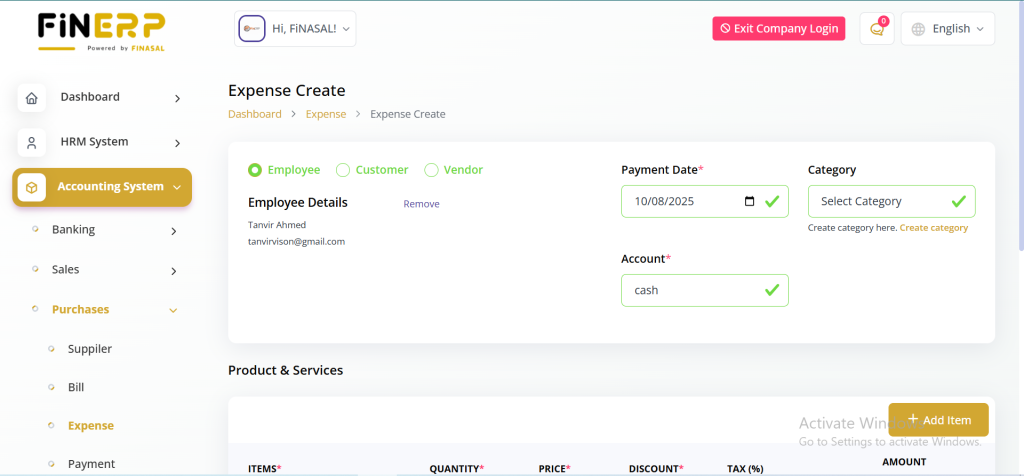Image resolution: width=1024 pixels, height=476 pixels.
Task: Click the Add Item button
Action: tap(938, 420)
